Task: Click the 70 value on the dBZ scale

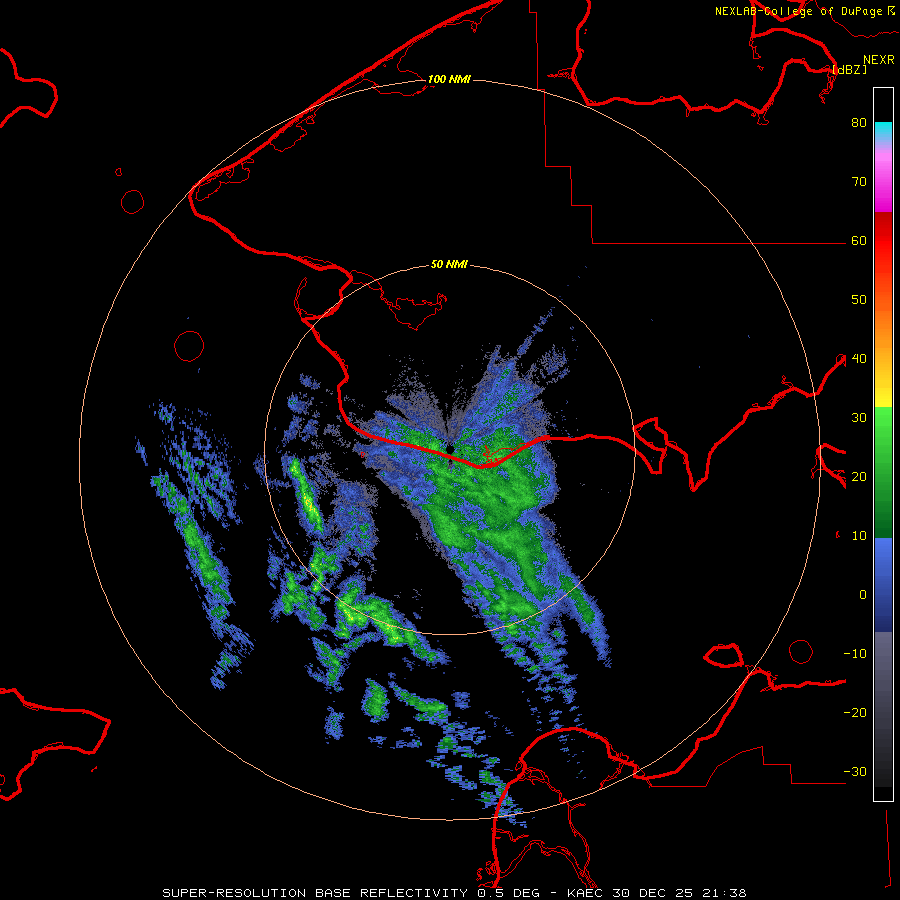Action: pyautogui.click(x=859, y=181)
